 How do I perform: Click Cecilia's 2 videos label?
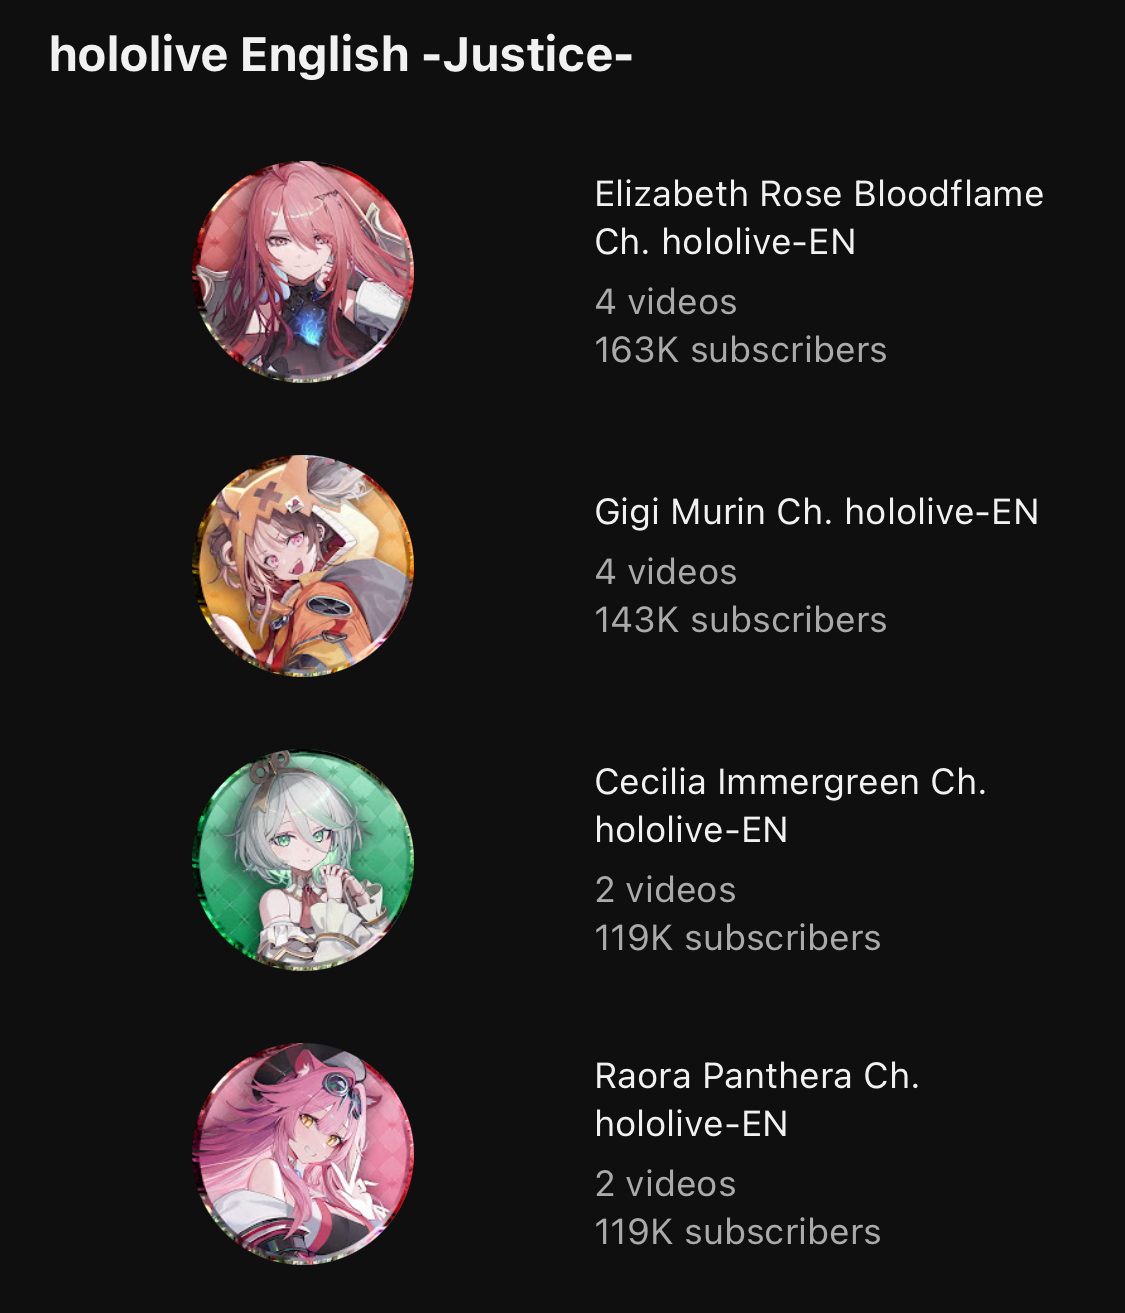tap(665, 890)
